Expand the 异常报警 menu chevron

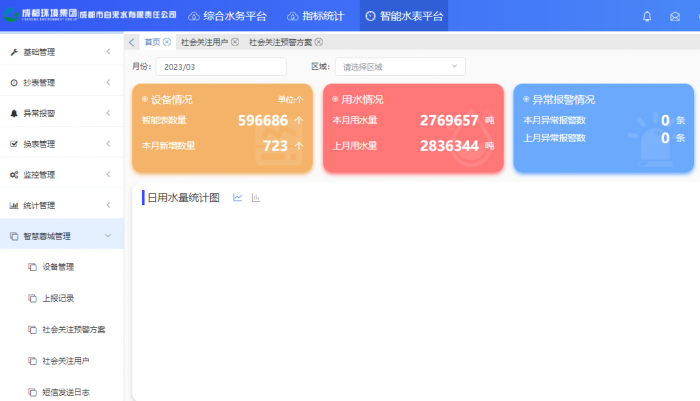(108, 113)
